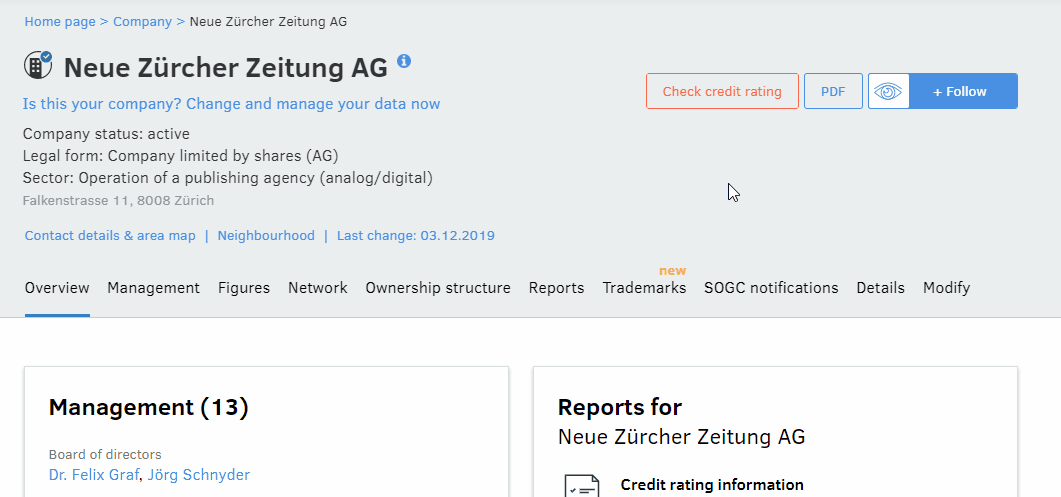1061x497 pixels.
Task: Click the eye watch icon
Action: pos(888,91)
